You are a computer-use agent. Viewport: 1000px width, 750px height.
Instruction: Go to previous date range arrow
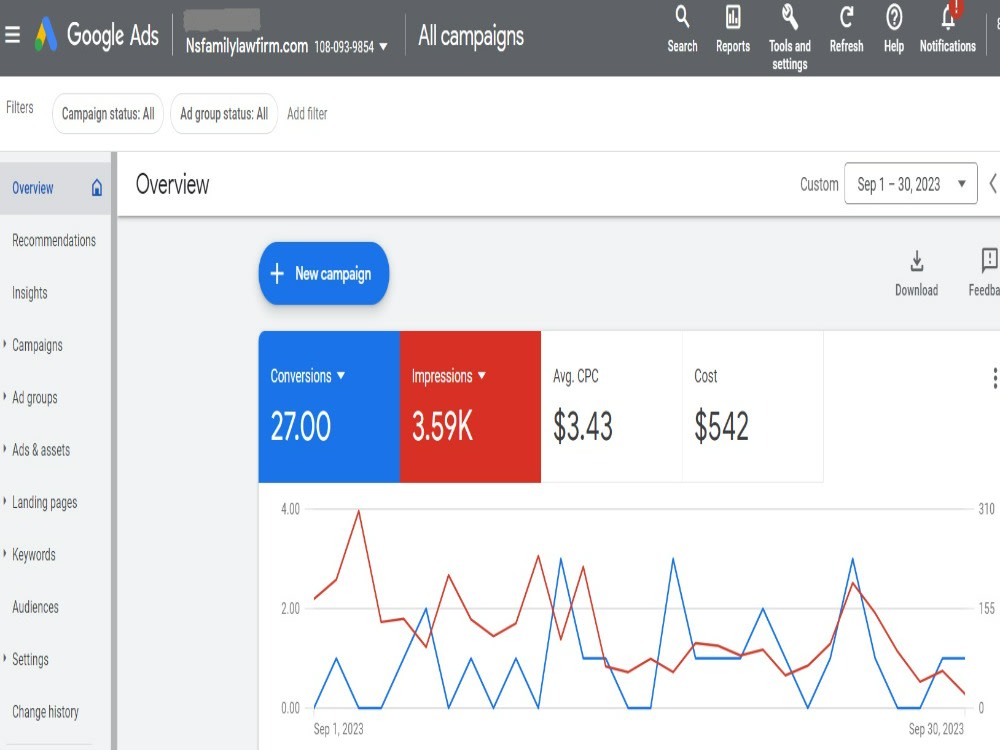tap(993, 184)
